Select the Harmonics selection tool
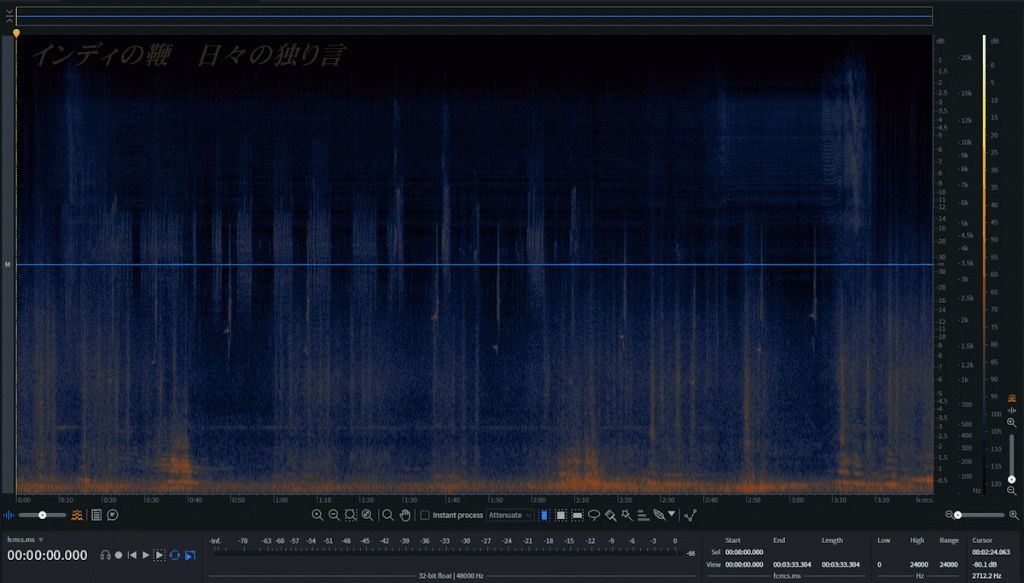This screenshot has height=583, width=1024. [x=643, y=515]
